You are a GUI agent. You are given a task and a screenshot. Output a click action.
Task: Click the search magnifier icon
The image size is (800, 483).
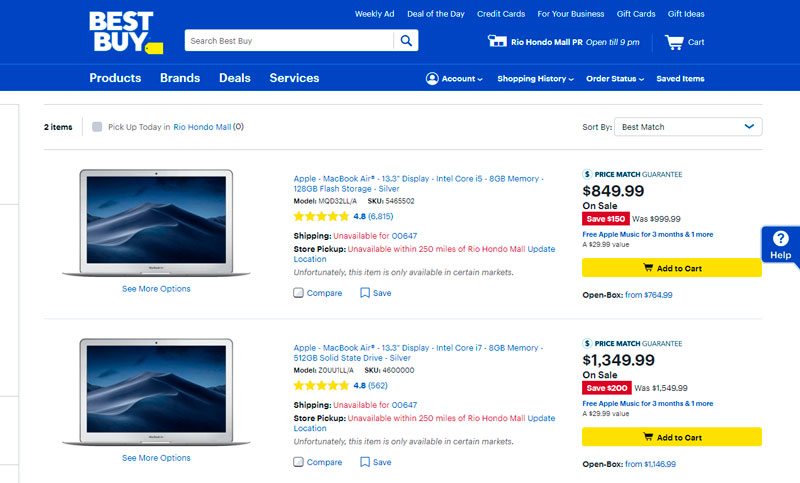coord(406,41)
